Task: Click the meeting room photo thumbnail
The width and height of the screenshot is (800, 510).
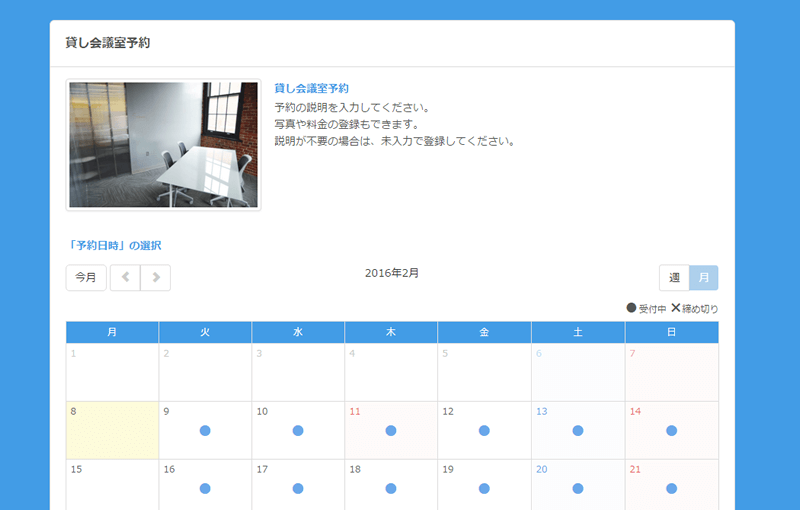Action: click(x=163, y=145)
